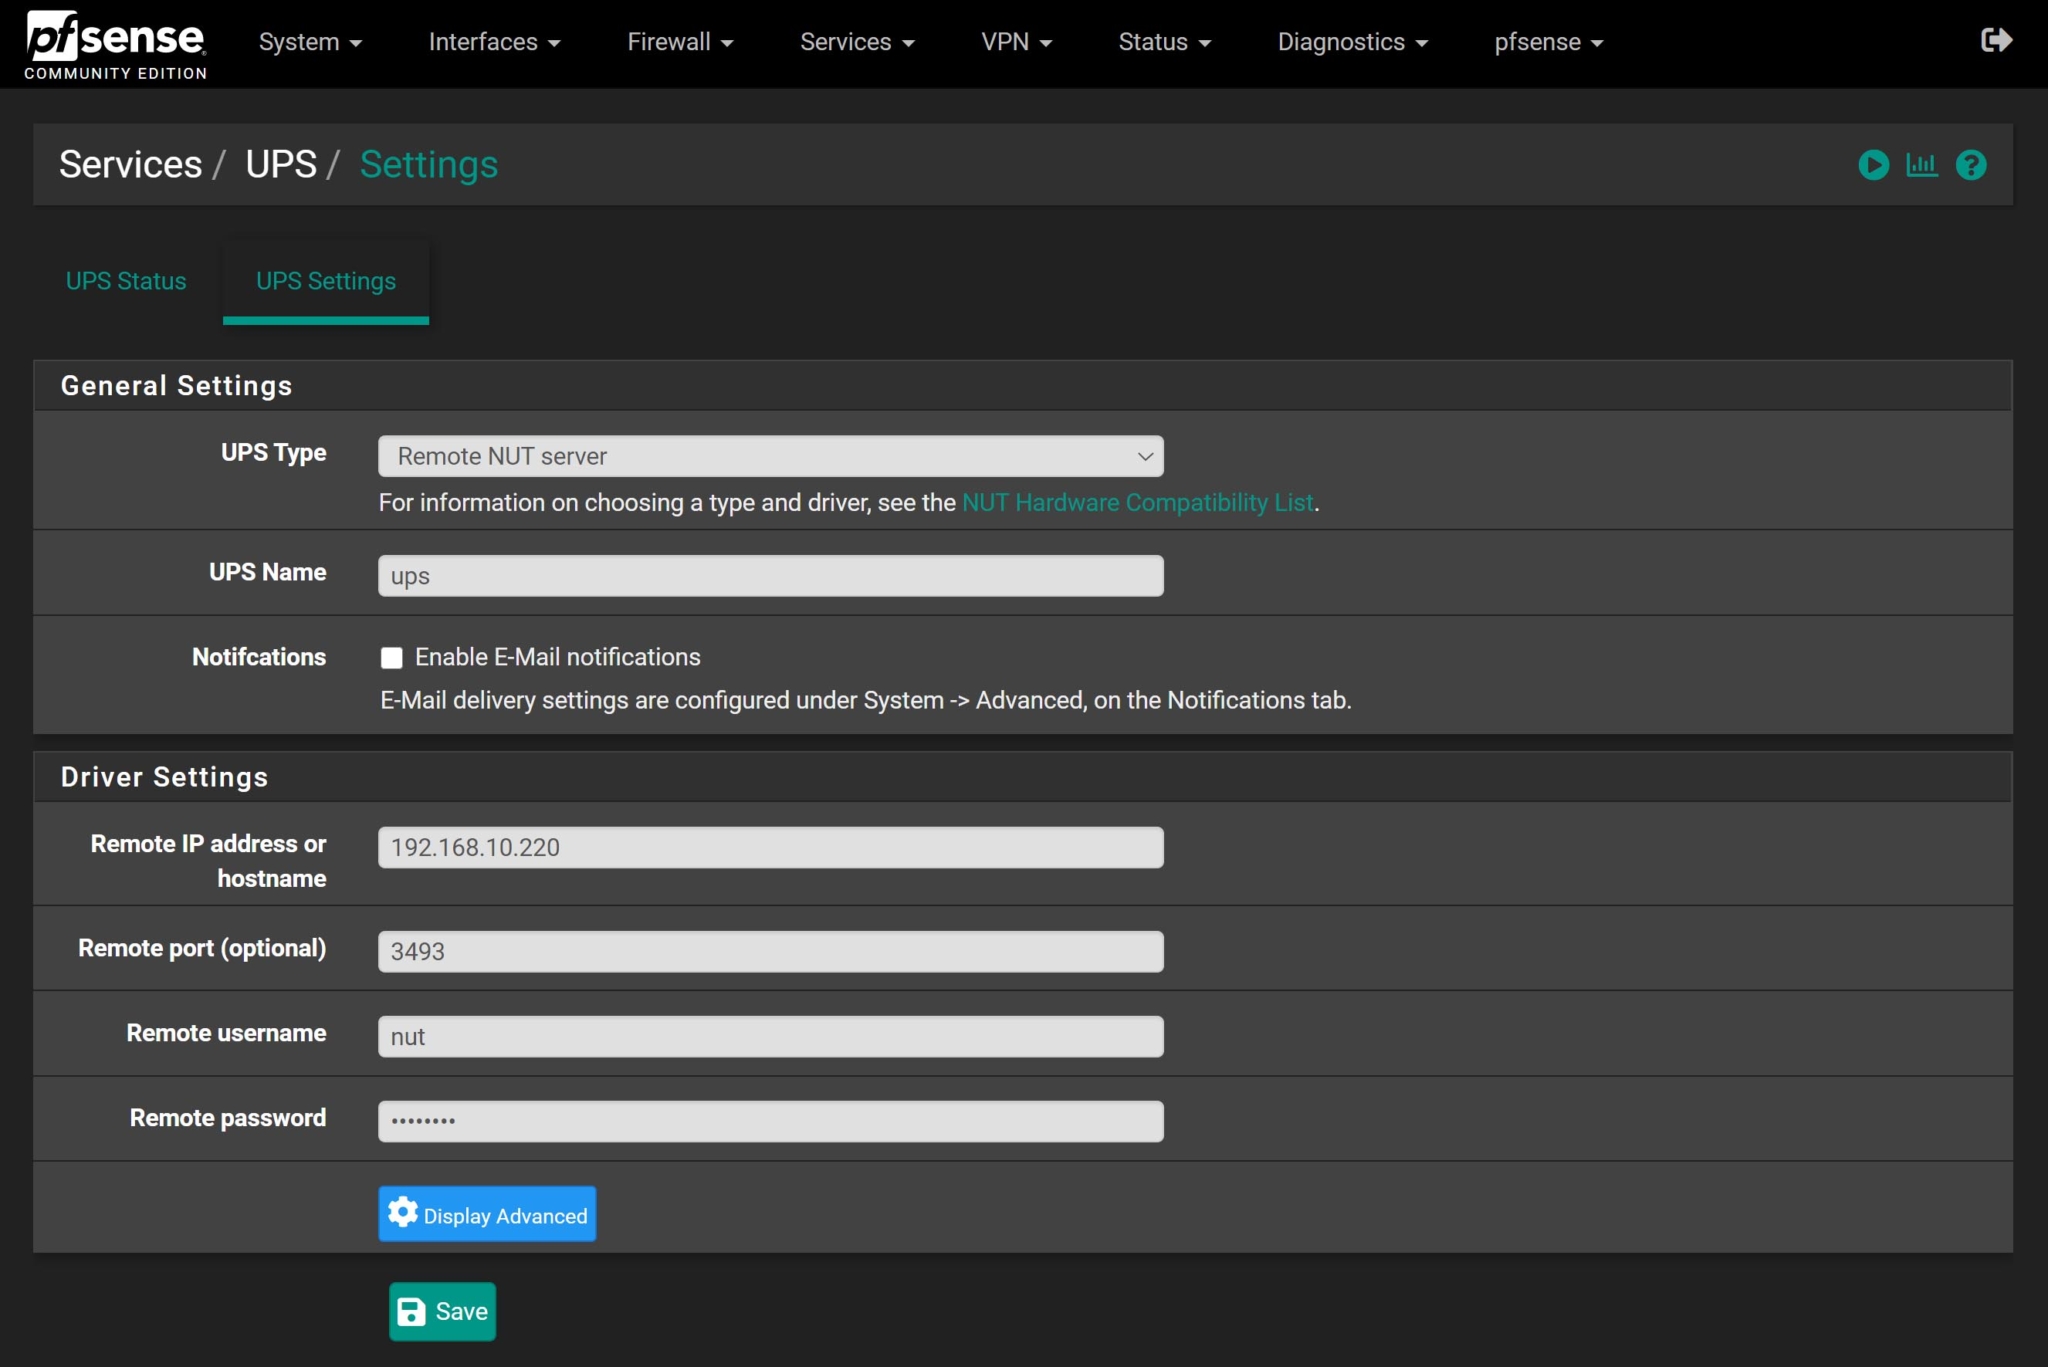The height and width of the screenshot is (1367, 2048).
Task: Open the NUT Hardware Compatibility List link
Action: (x=1137, y=503)
